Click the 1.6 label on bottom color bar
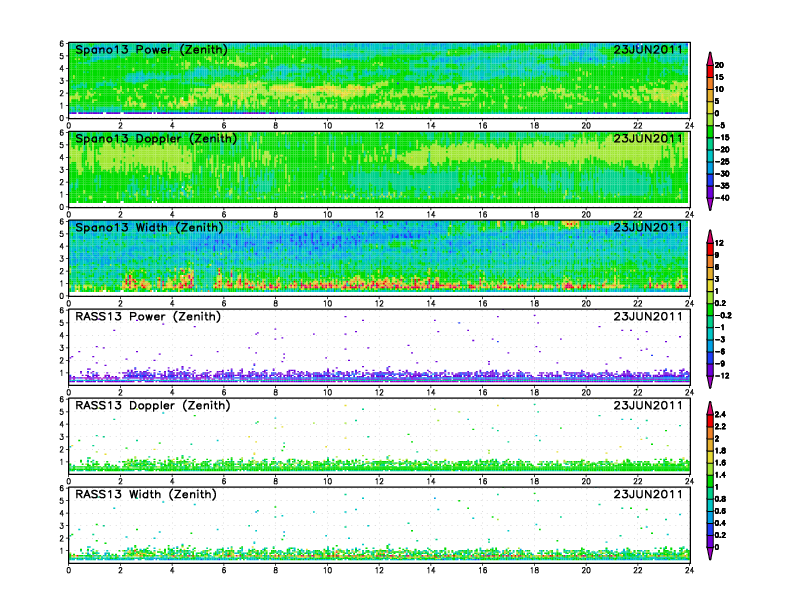This screenshot has height=612, width=792. point(720,463)
